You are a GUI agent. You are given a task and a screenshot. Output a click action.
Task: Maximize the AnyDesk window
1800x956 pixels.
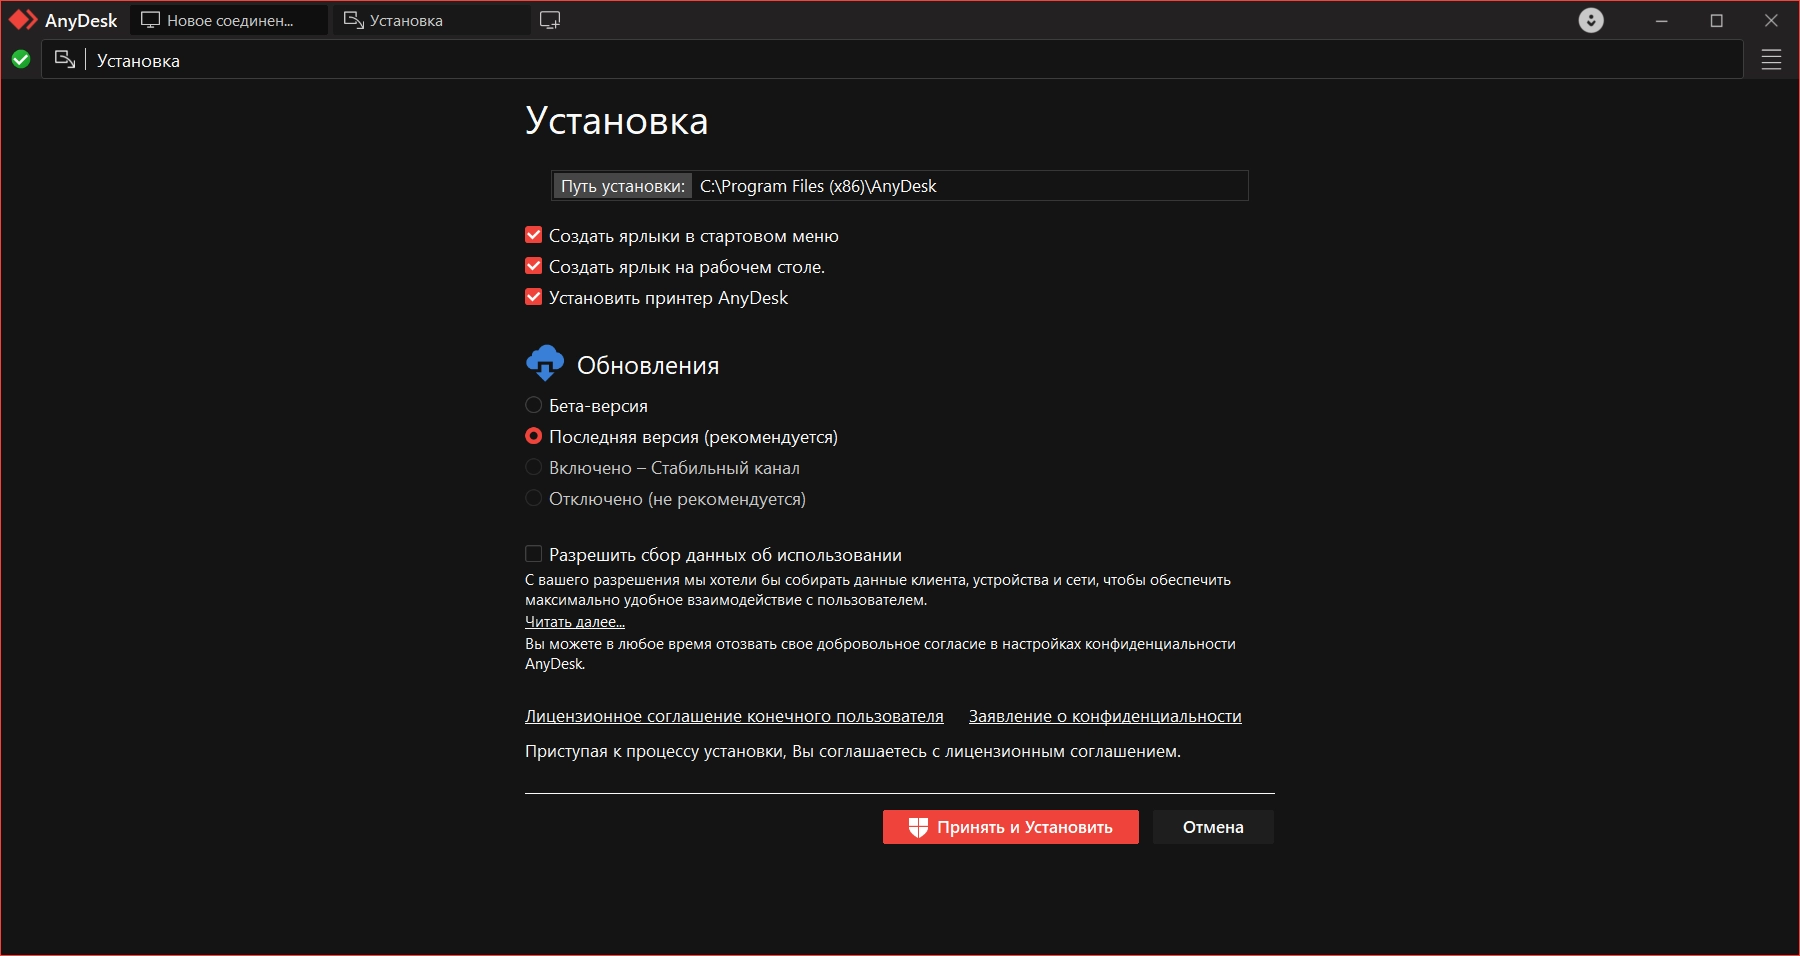pos(1717,20)
